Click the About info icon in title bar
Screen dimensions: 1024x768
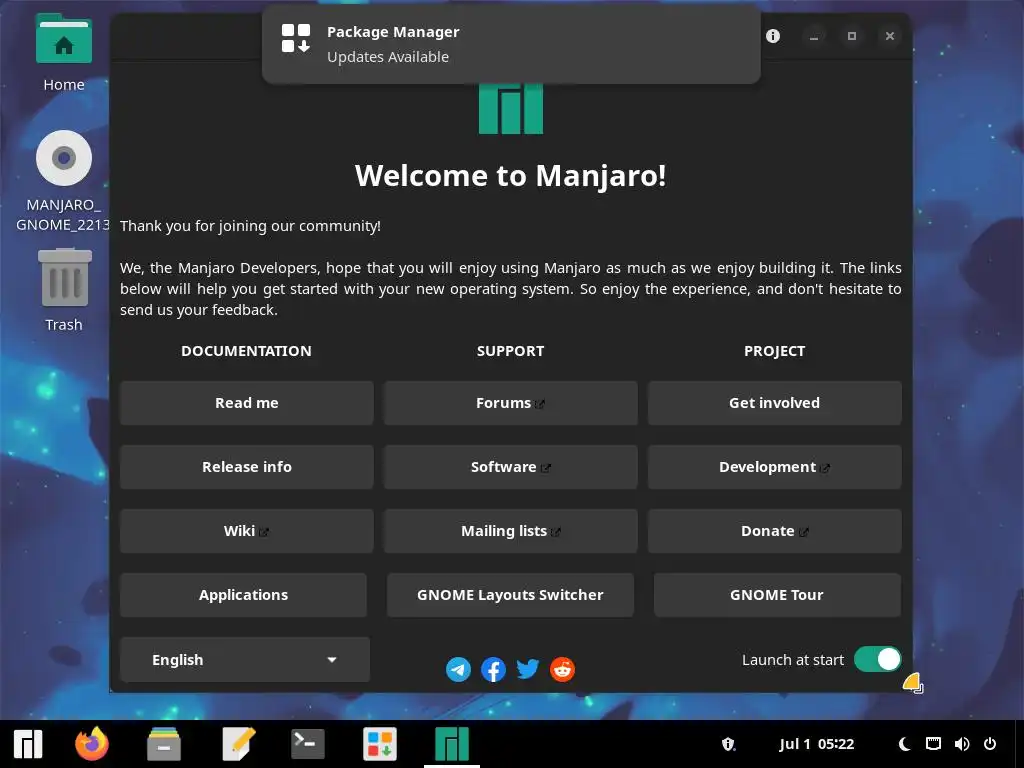coord(773,36)
